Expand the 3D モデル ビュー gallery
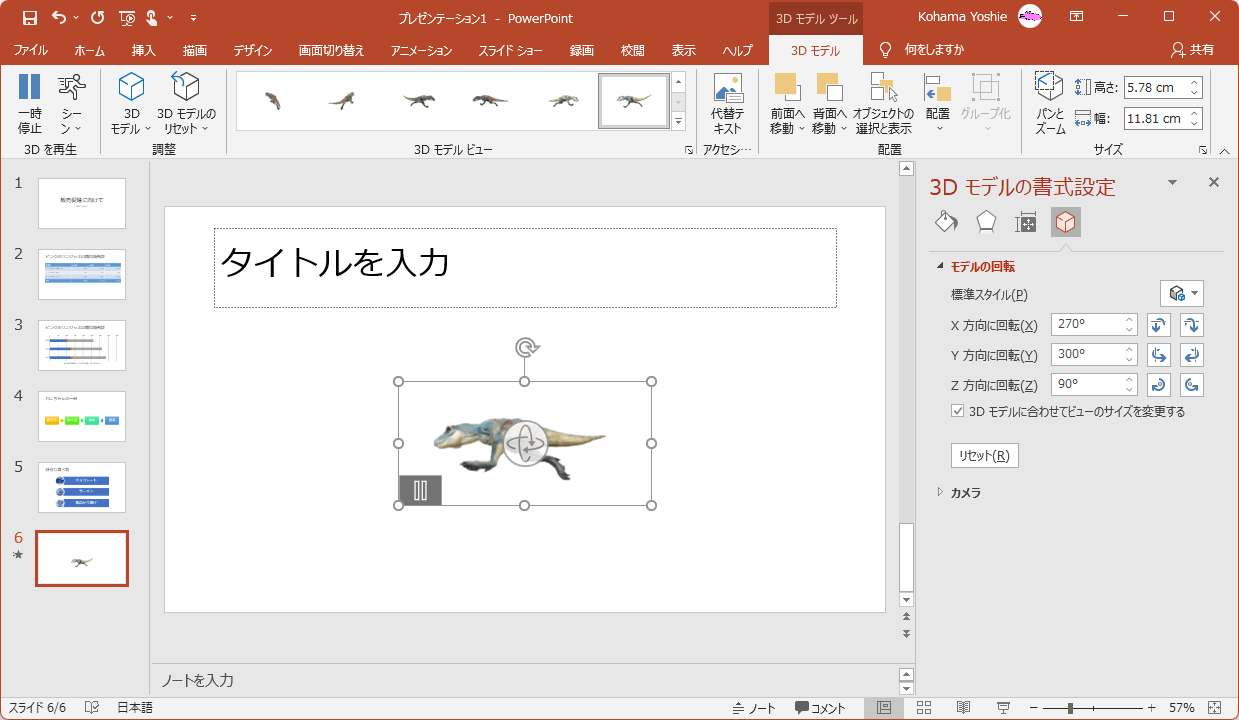The height and width of the screenshot is (720, 1239). (678, 122)
